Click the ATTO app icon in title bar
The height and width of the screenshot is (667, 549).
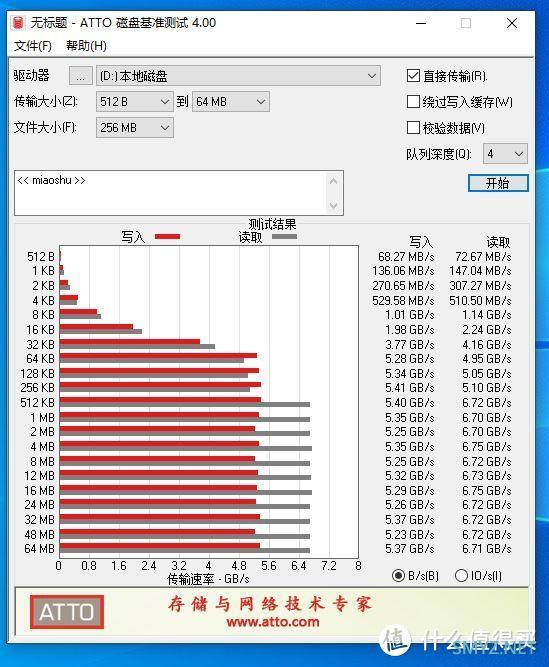coord(18,23)
